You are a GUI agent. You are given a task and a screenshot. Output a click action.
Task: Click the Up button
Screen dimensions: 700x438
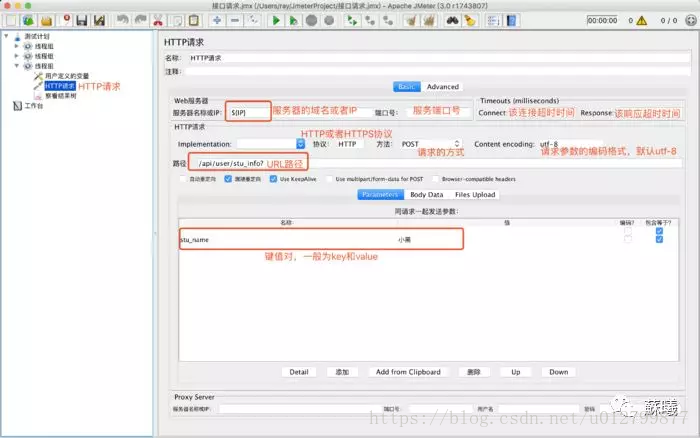(x=516, y=372)
